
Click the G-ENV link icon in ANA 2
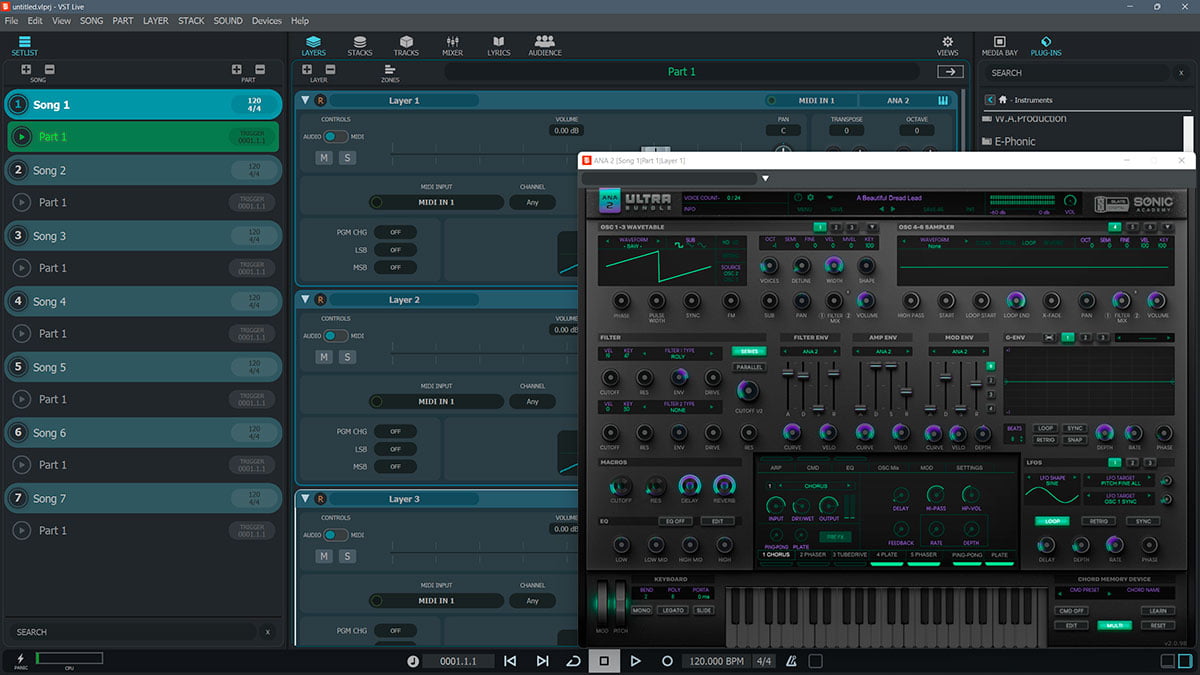[x=1050, y=338]
